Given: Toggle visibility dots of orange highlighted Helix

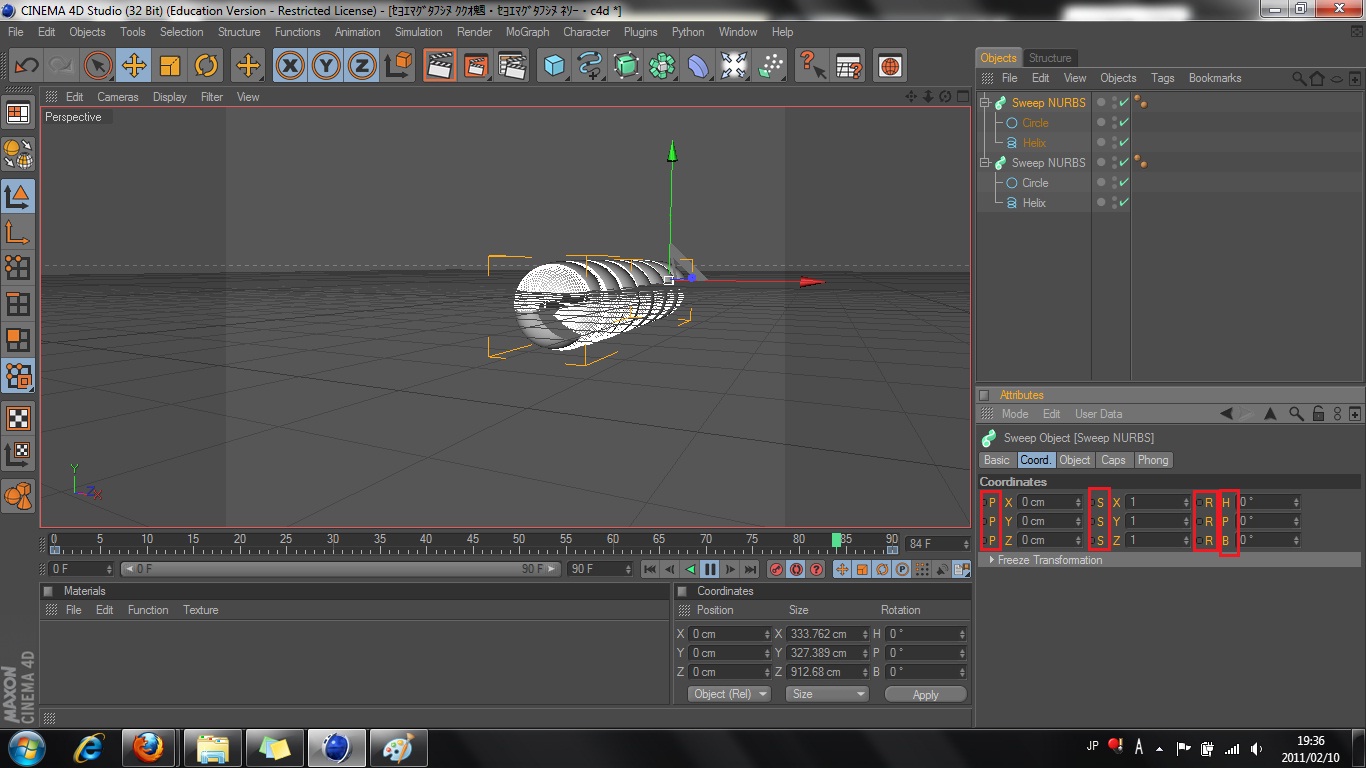Looking at the screenshot, I should pos(1113,143).
